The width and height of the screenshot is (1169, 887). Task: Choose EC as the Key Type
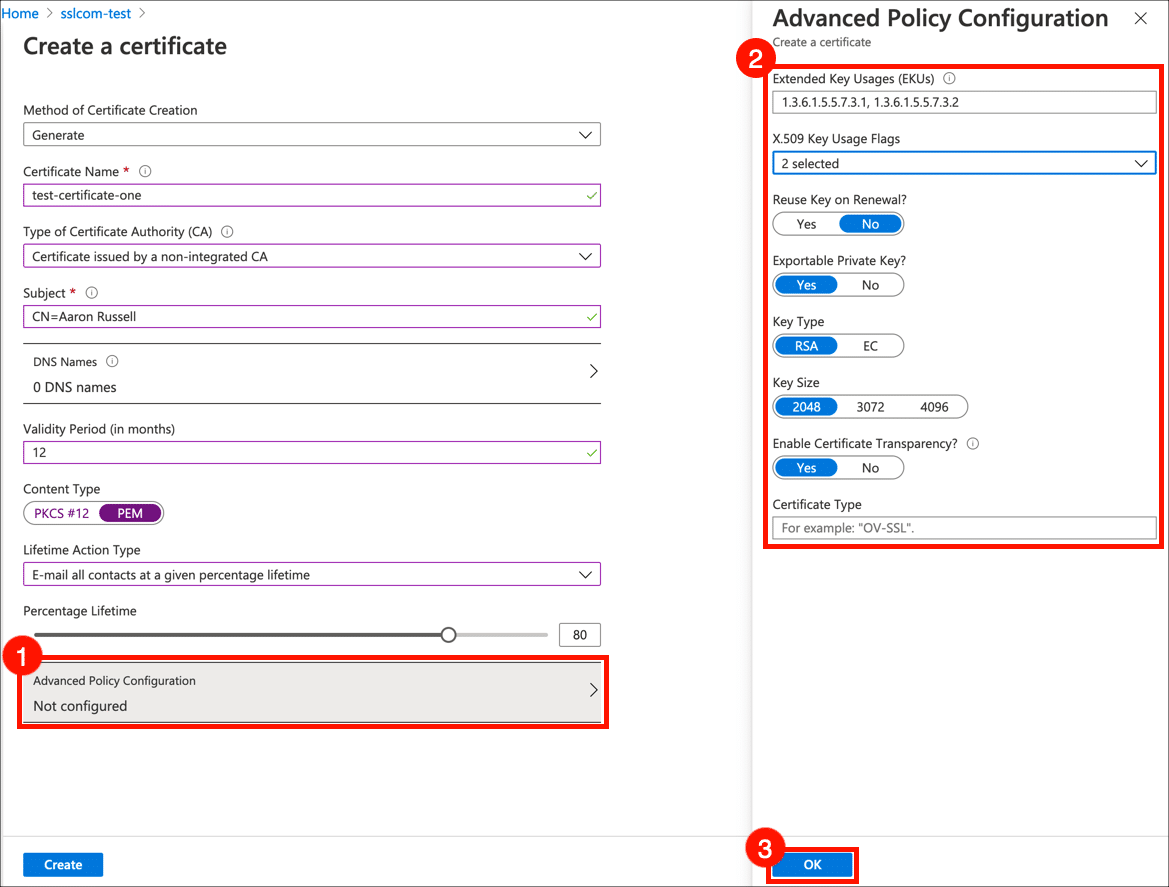coord(870,346)
